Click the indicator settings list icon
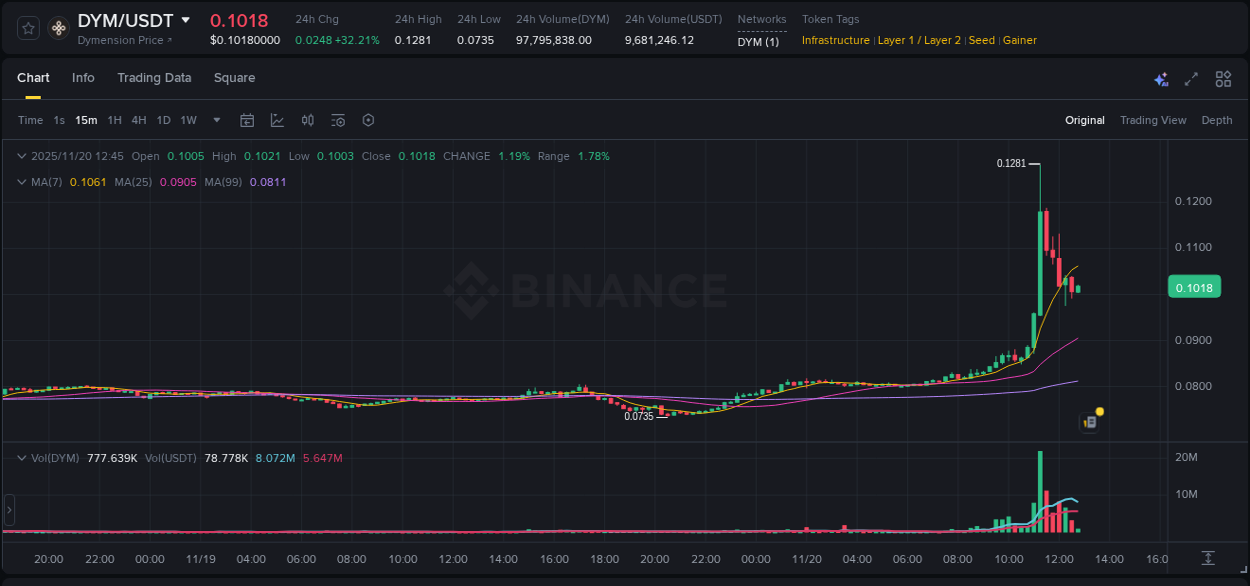This screenshot has width=1250, height=586. [x=338, y=119]
